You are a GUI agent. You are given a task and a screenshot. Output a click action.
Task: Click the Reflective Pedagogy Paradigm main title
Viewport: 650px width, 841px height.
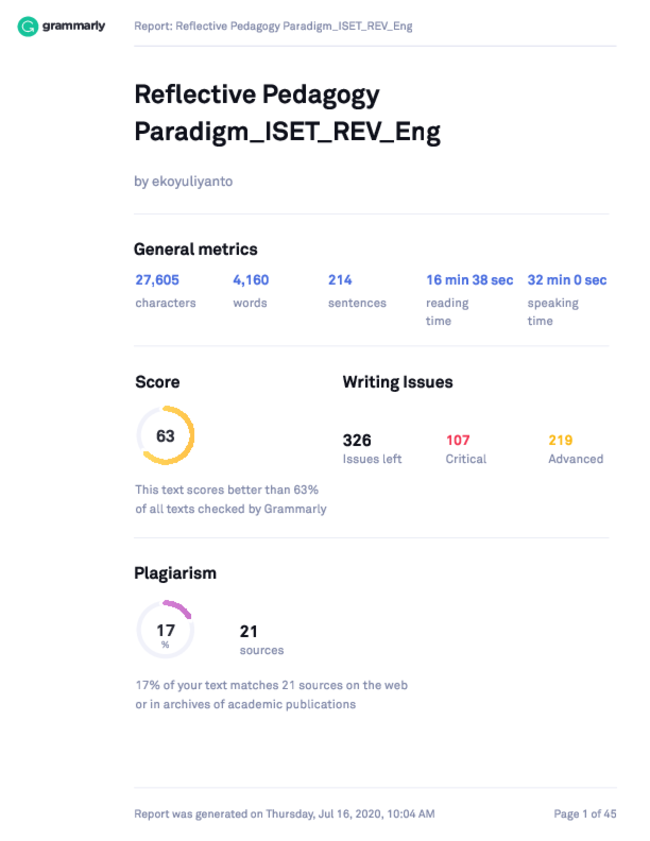[287, 113]
